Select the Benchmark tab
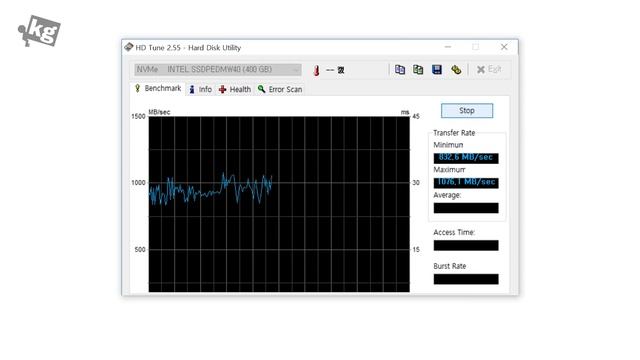Image resolution: width=640 pixels, height=360 pixels. click(x=158, y=88)
